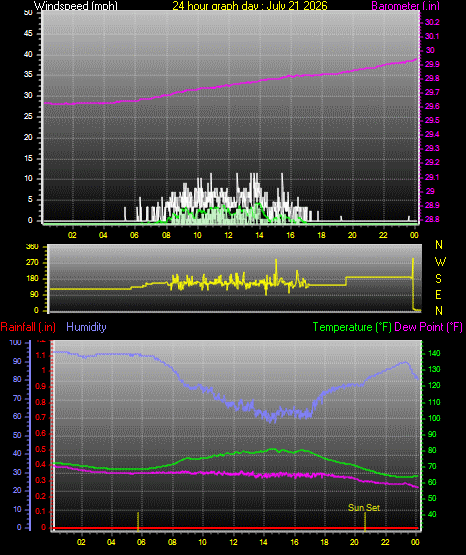The image size is (466, 555).
Task: Click the "28.8" barometer scale value
Action: point(432,219)
